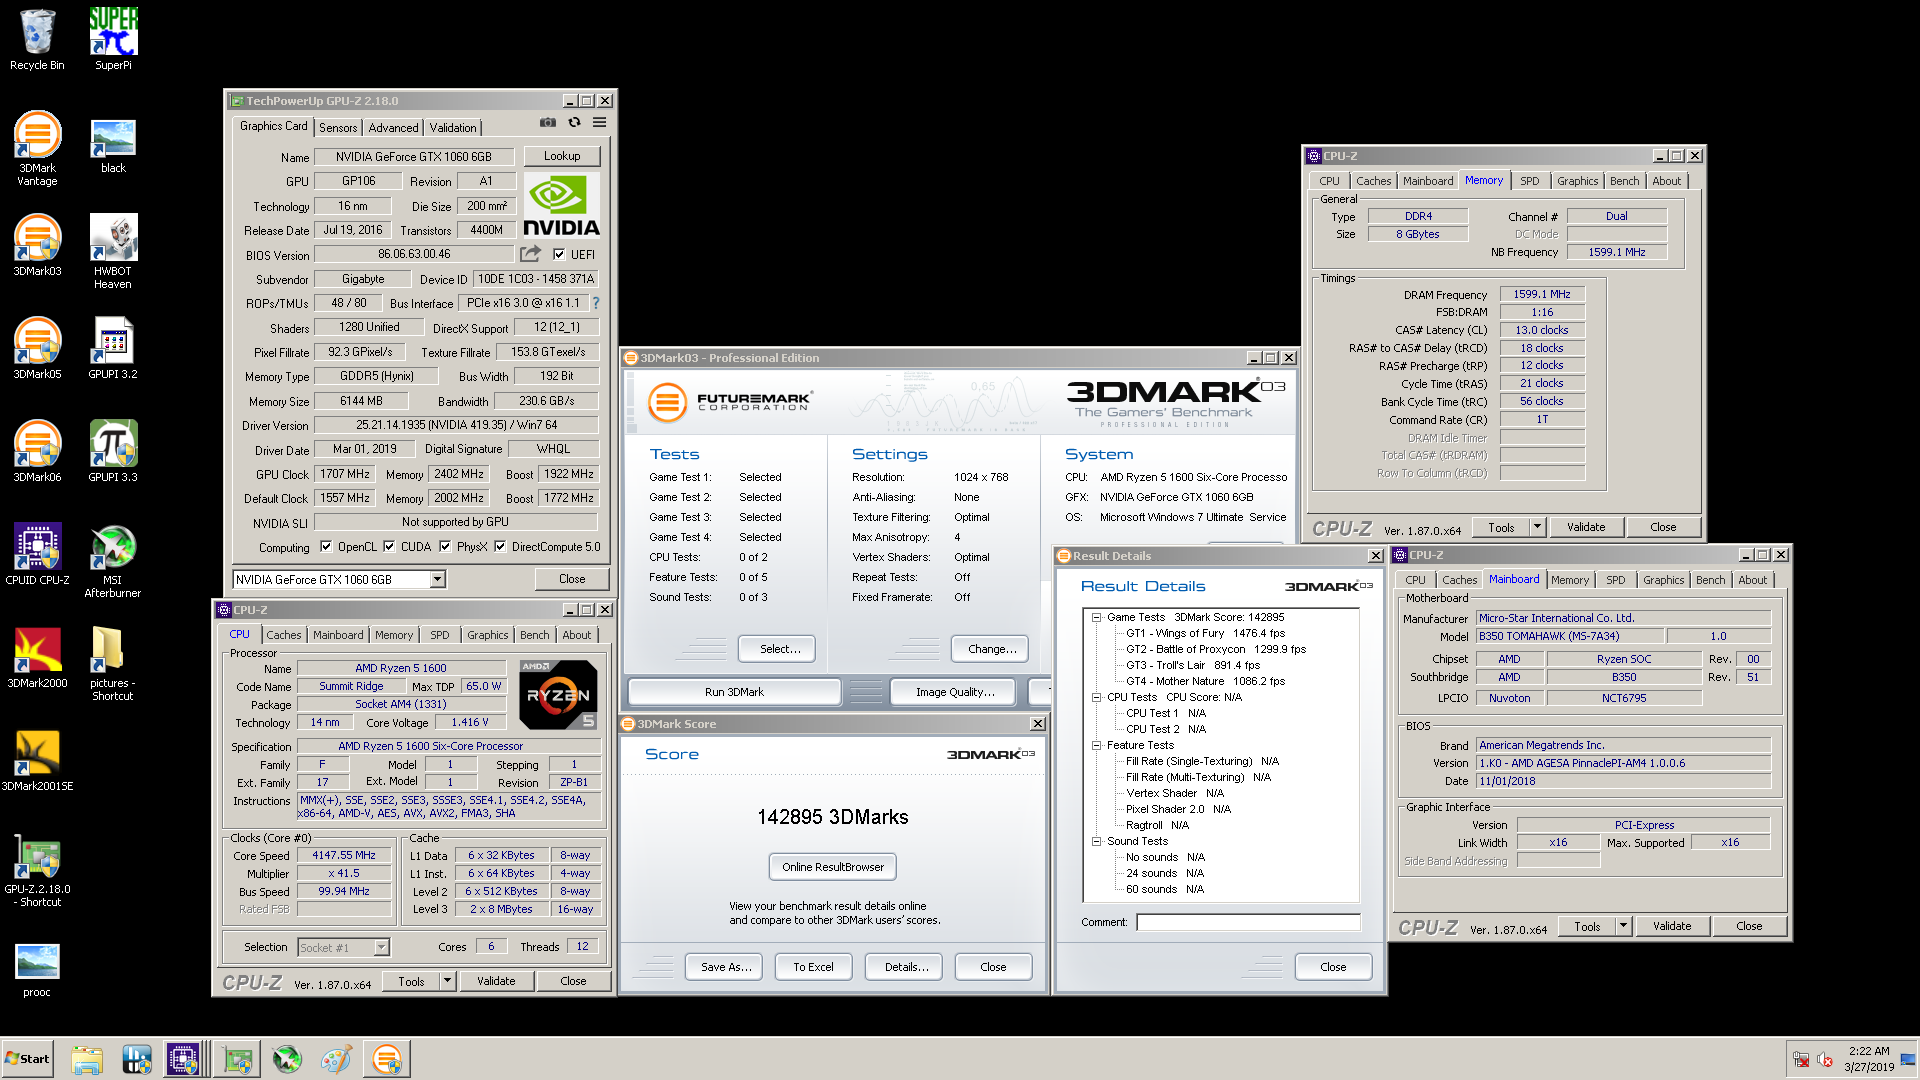This screenshot has width=1920, height=1080.
Task: Open the GPU selection dropdown in GPU-Z
Action: [x=437, y=580]
